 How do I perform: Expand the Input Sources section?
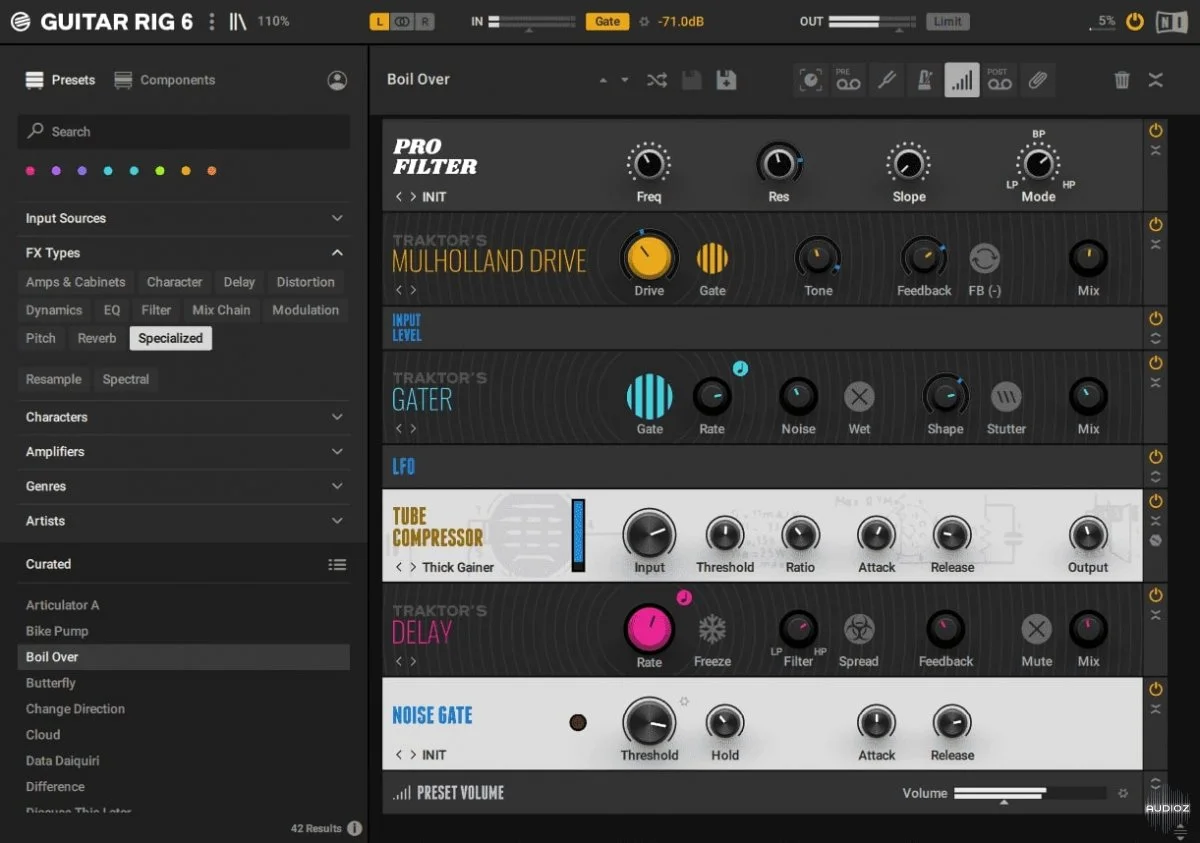pyautogui.click(x=337, y=218)
